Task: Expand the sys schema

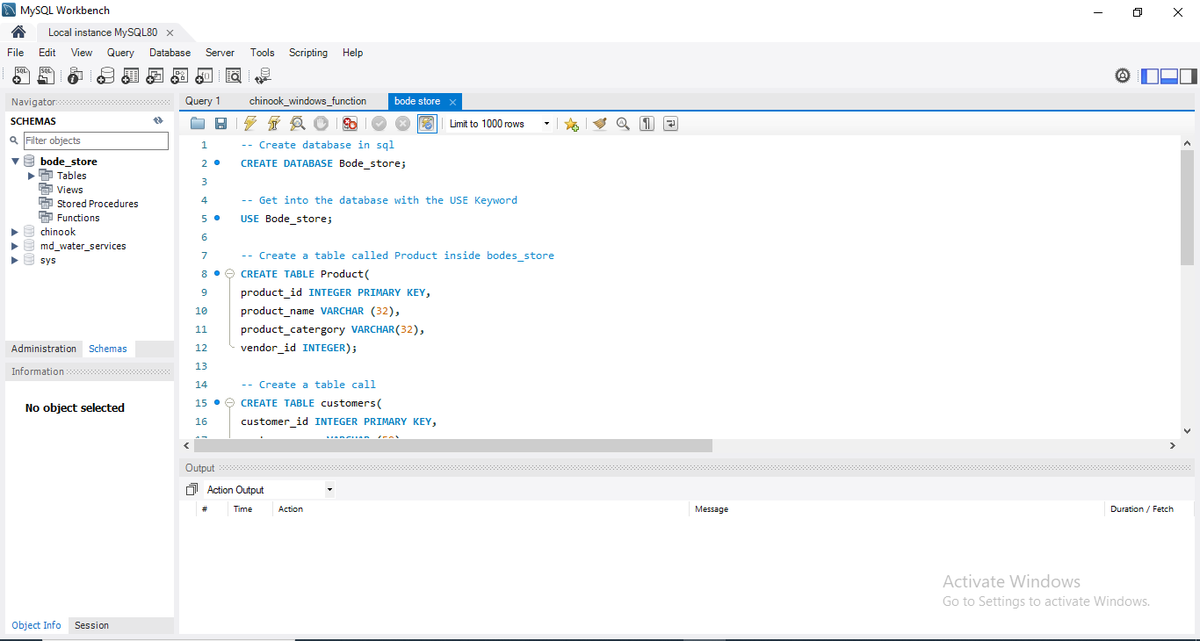Action: [15, 260]
